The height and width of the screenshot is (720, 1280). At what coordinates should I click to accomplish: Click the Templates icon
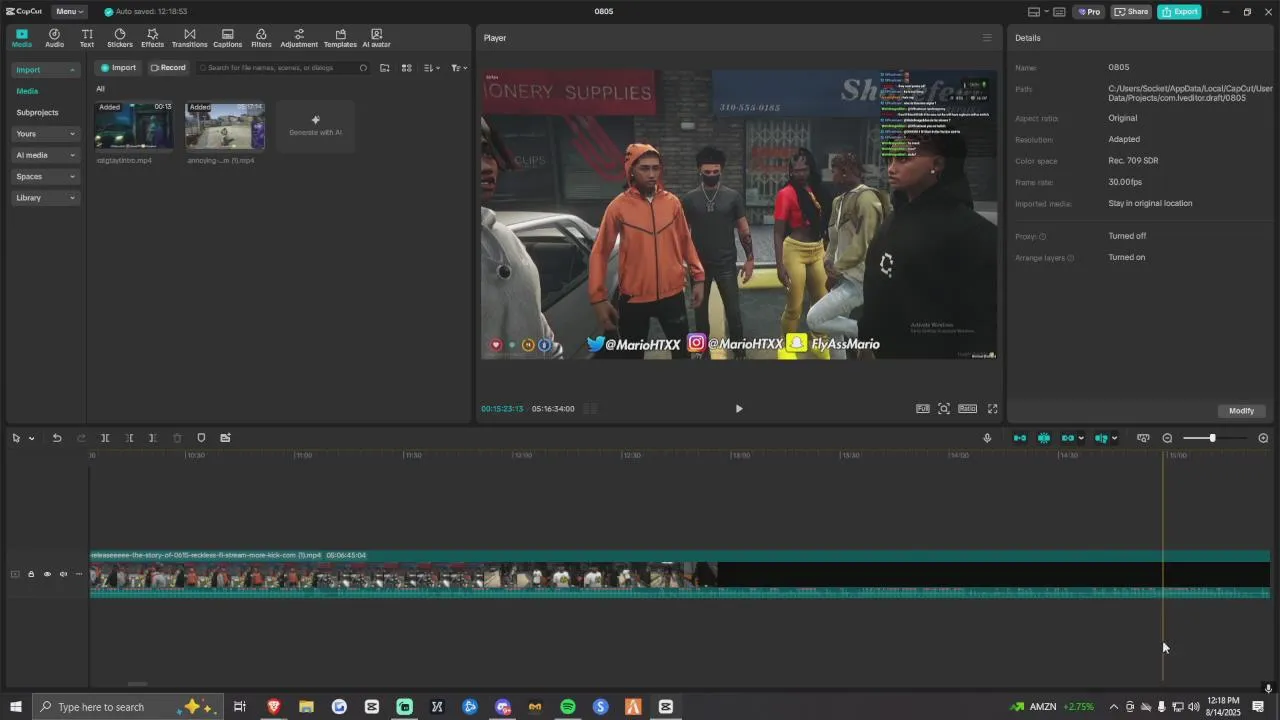pos(340,38)
